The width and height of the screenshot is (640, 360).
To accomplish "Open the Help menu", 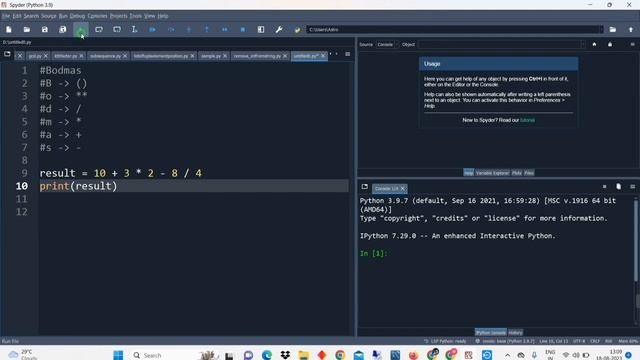I will coord(163,16).
